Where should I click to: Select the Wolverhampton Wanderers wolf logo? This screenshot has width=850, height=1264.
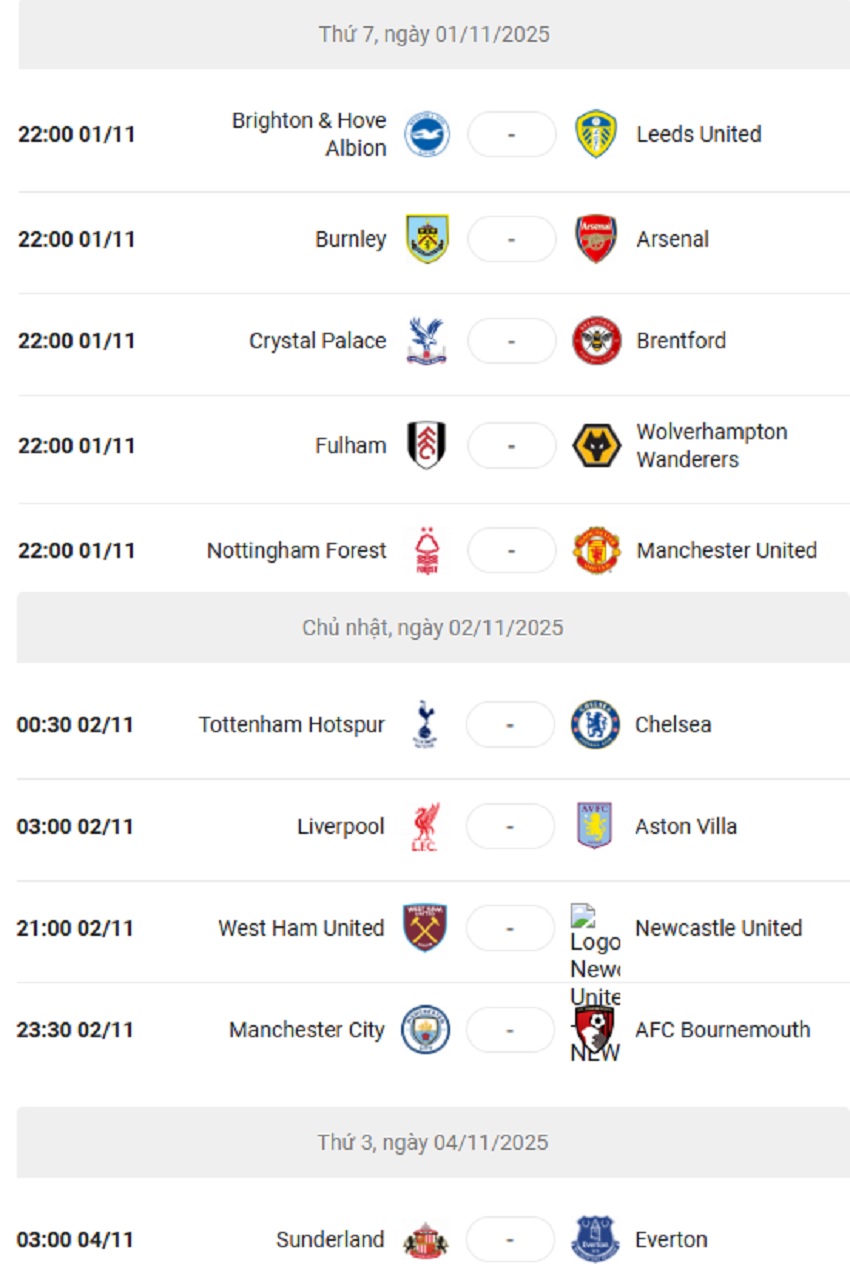coord(596,446)
